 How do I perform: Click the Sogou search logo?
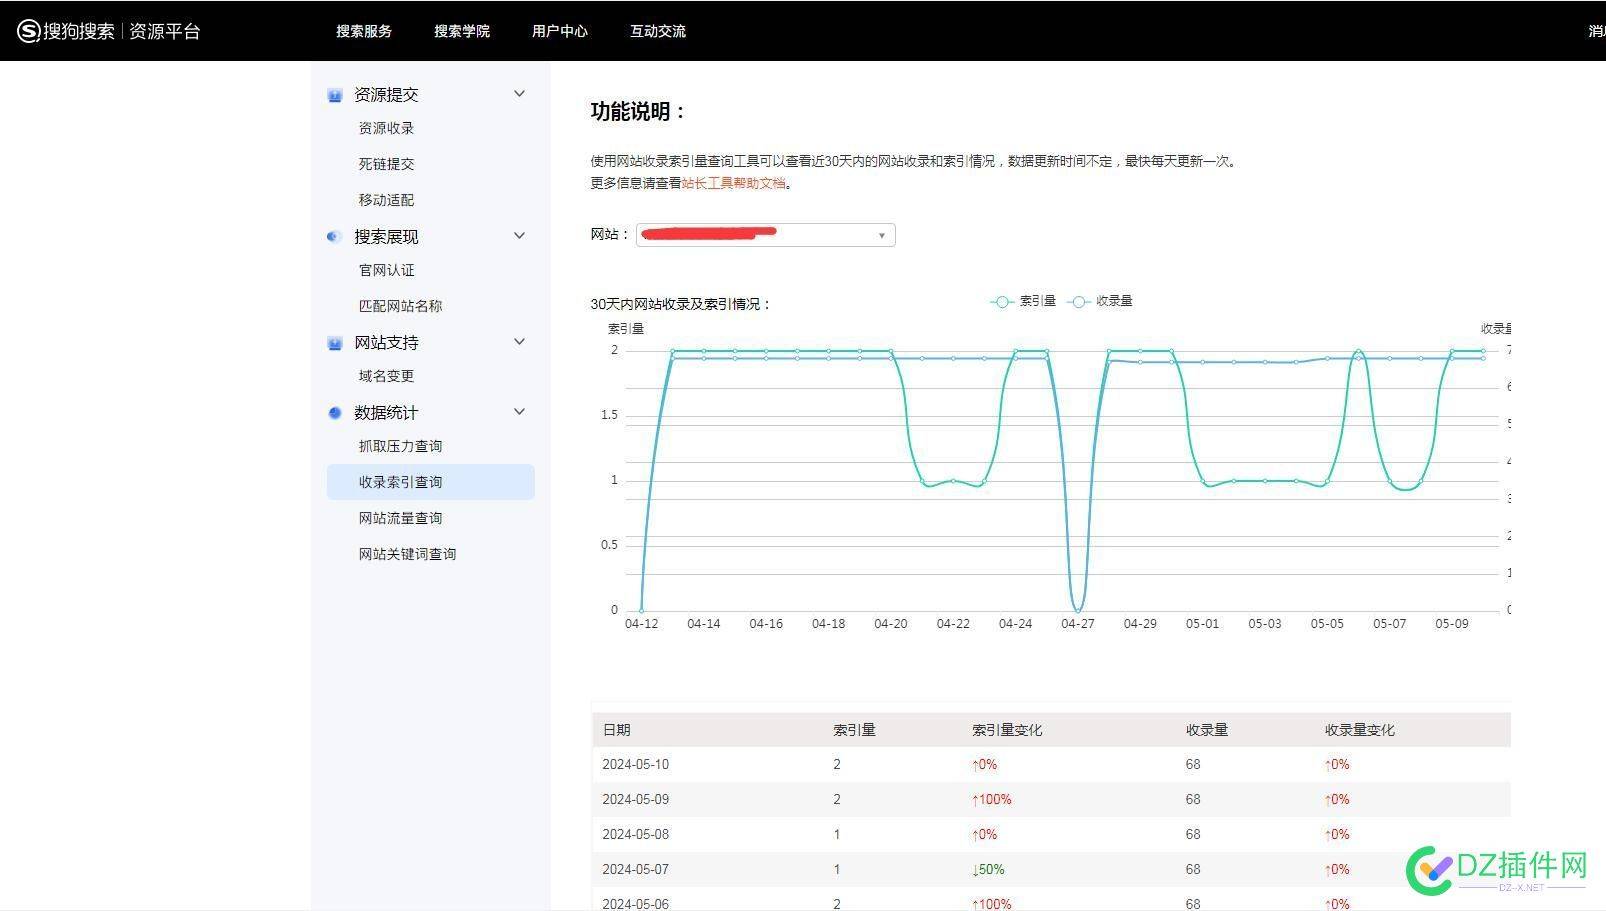coord(66,31)
